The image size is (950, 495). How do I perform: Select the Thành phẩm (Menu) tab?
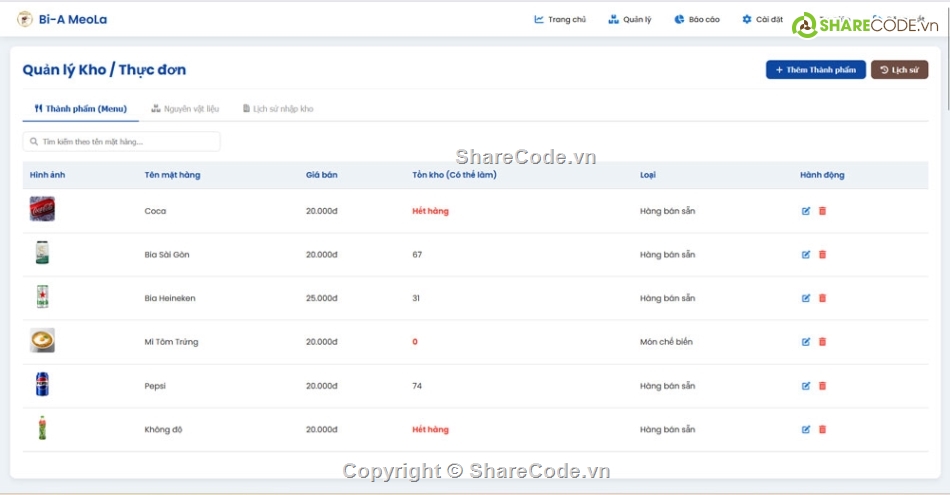tap(80, 108)
